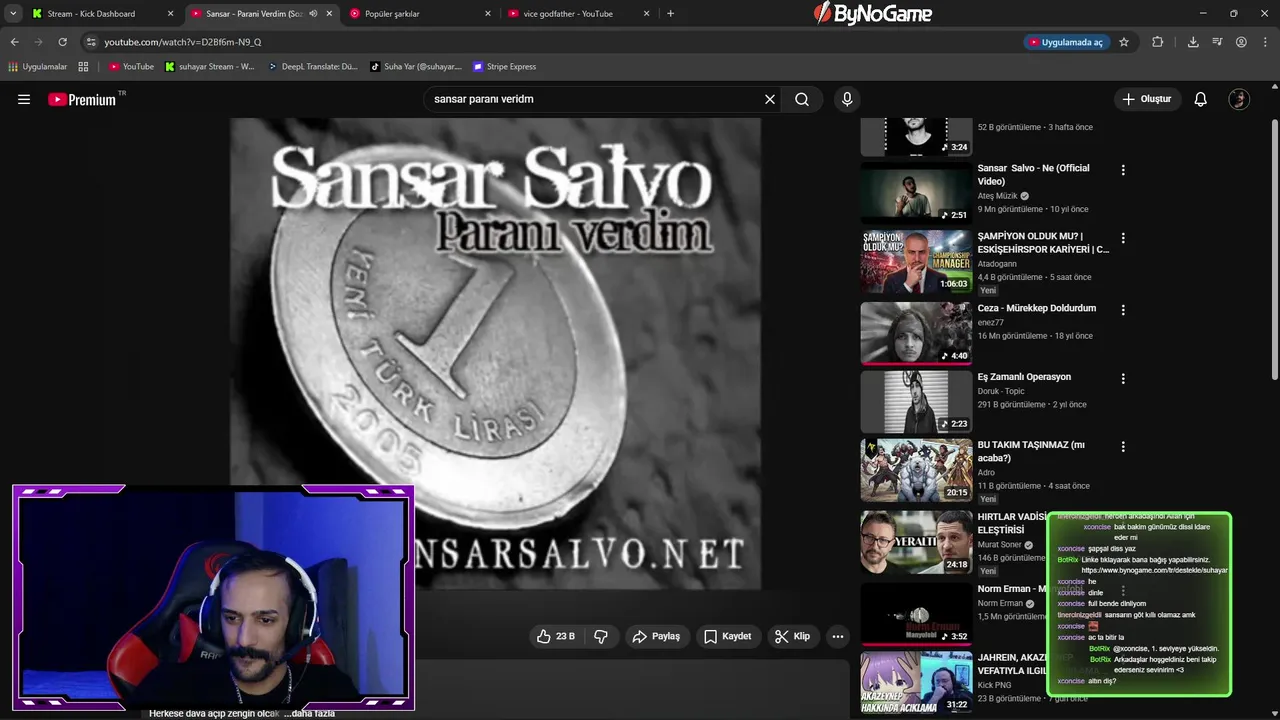The height and width of the screenshot is (720, 1280).
Task: Open ŞAMPİYON OLDUK MU video title
Action: coord(1043,243)
